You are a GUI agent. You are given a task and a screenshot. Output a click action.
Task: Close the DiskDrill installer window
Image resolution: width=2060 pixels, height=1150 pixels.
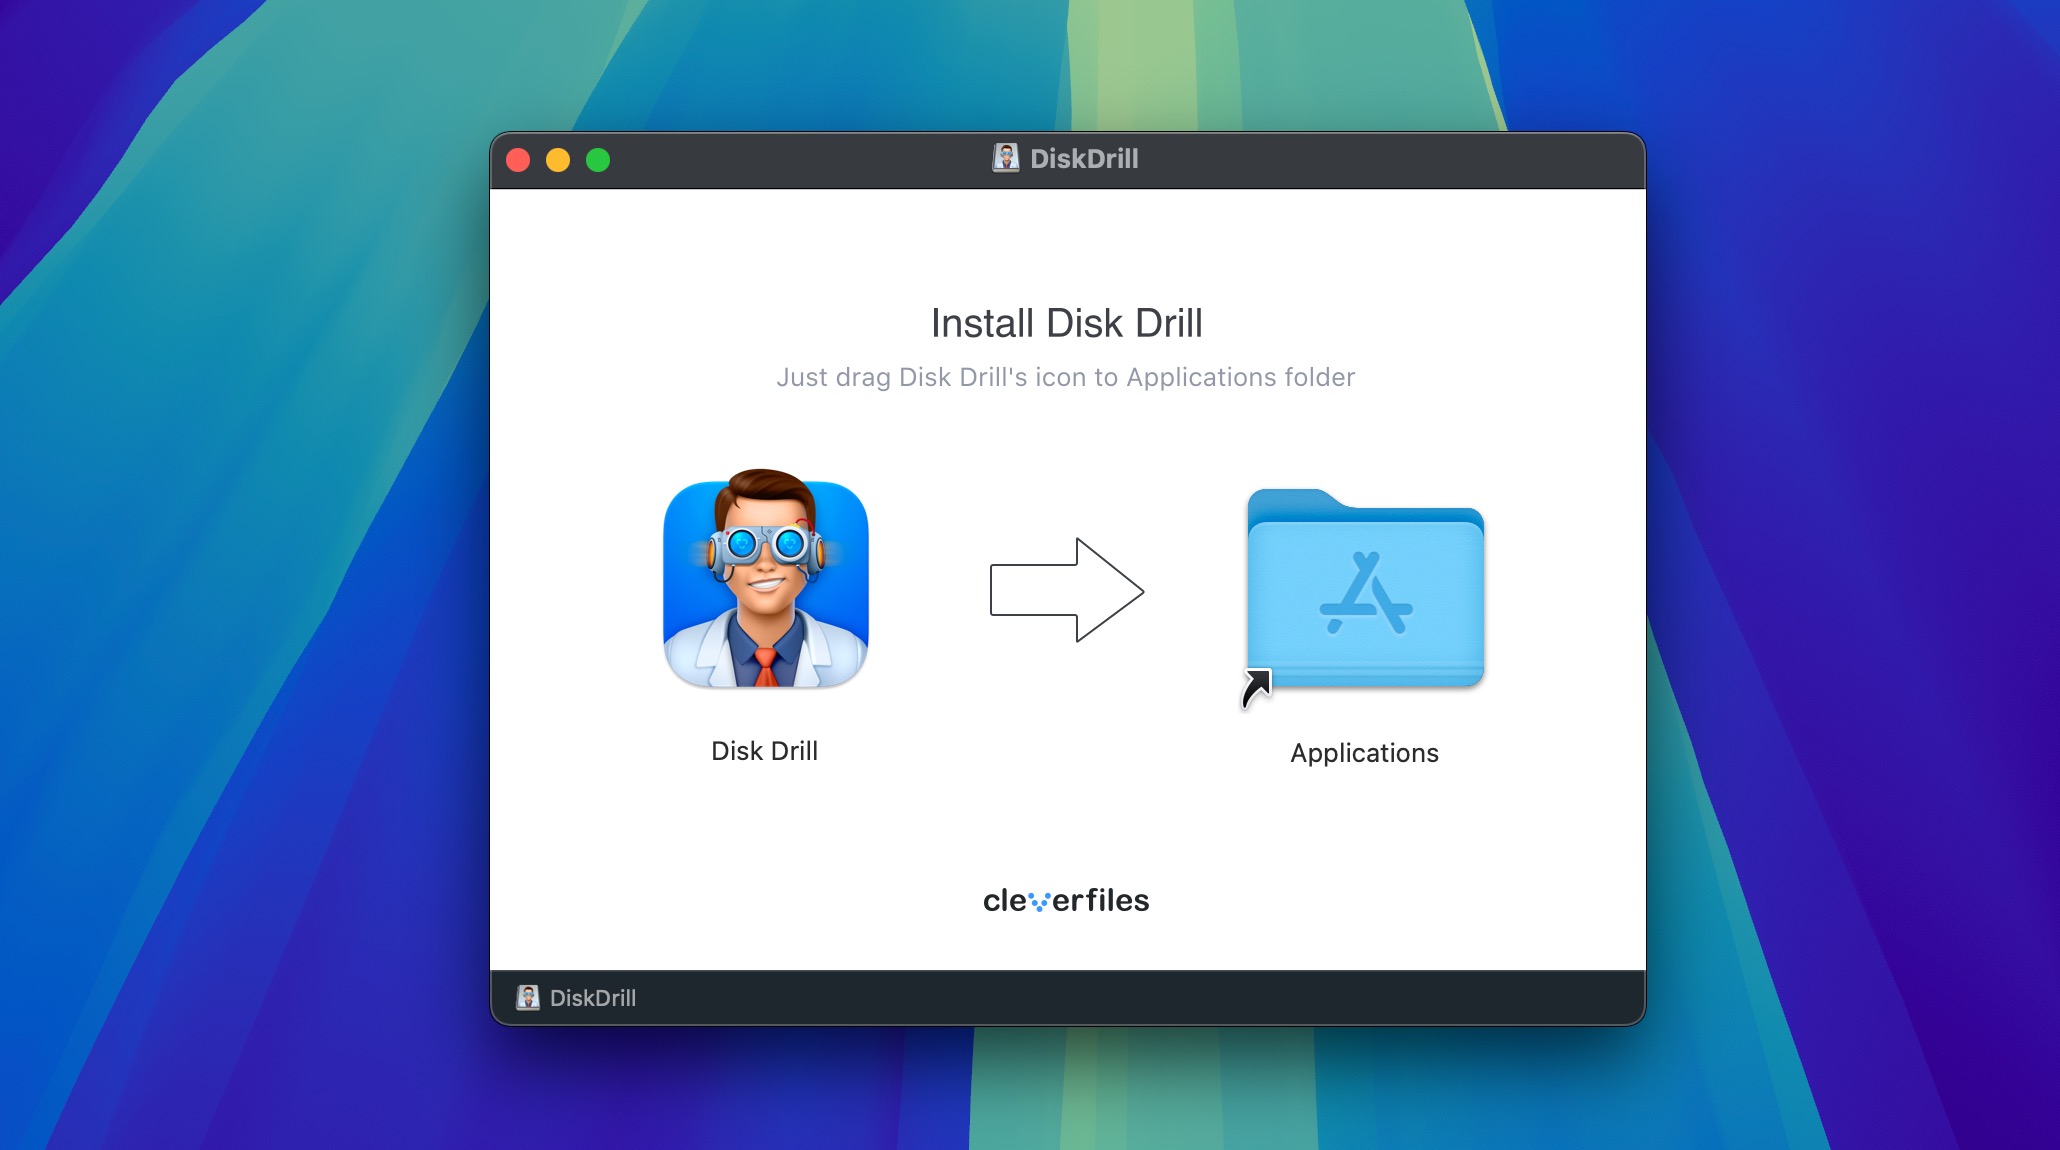tap(518, 160)
